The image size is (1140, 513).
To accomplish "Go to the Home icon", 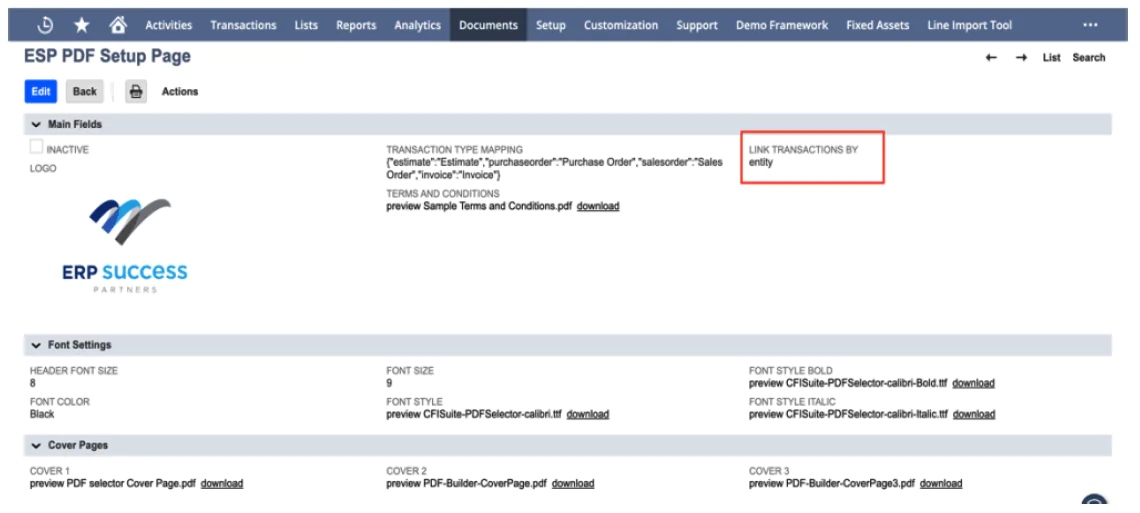I will (x=118, y=25).
